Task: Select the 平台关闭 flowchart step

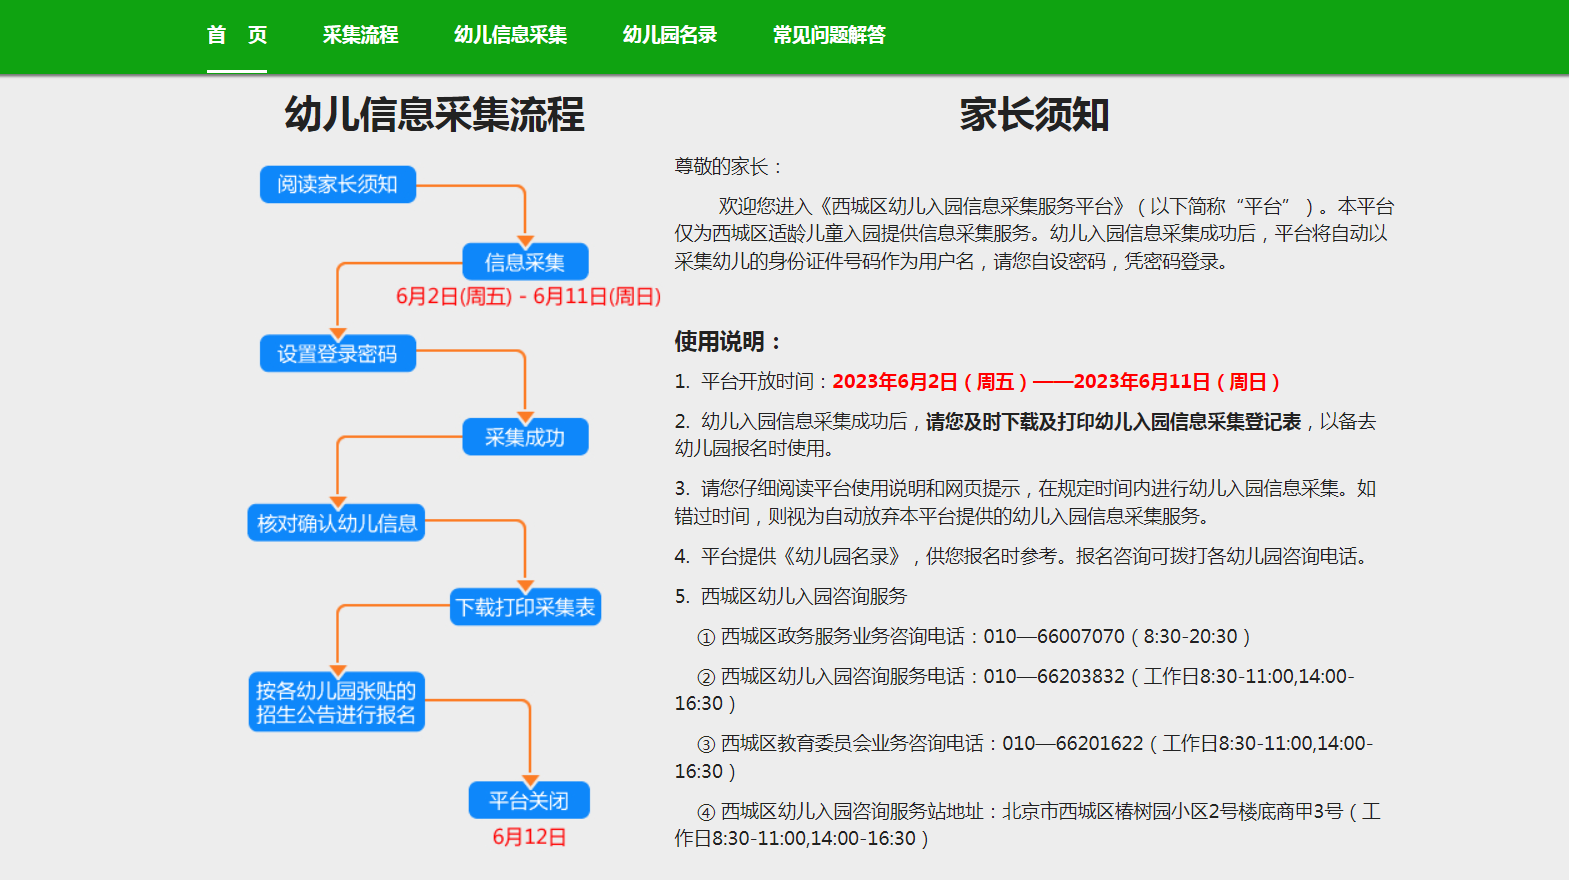Action: 529,800
